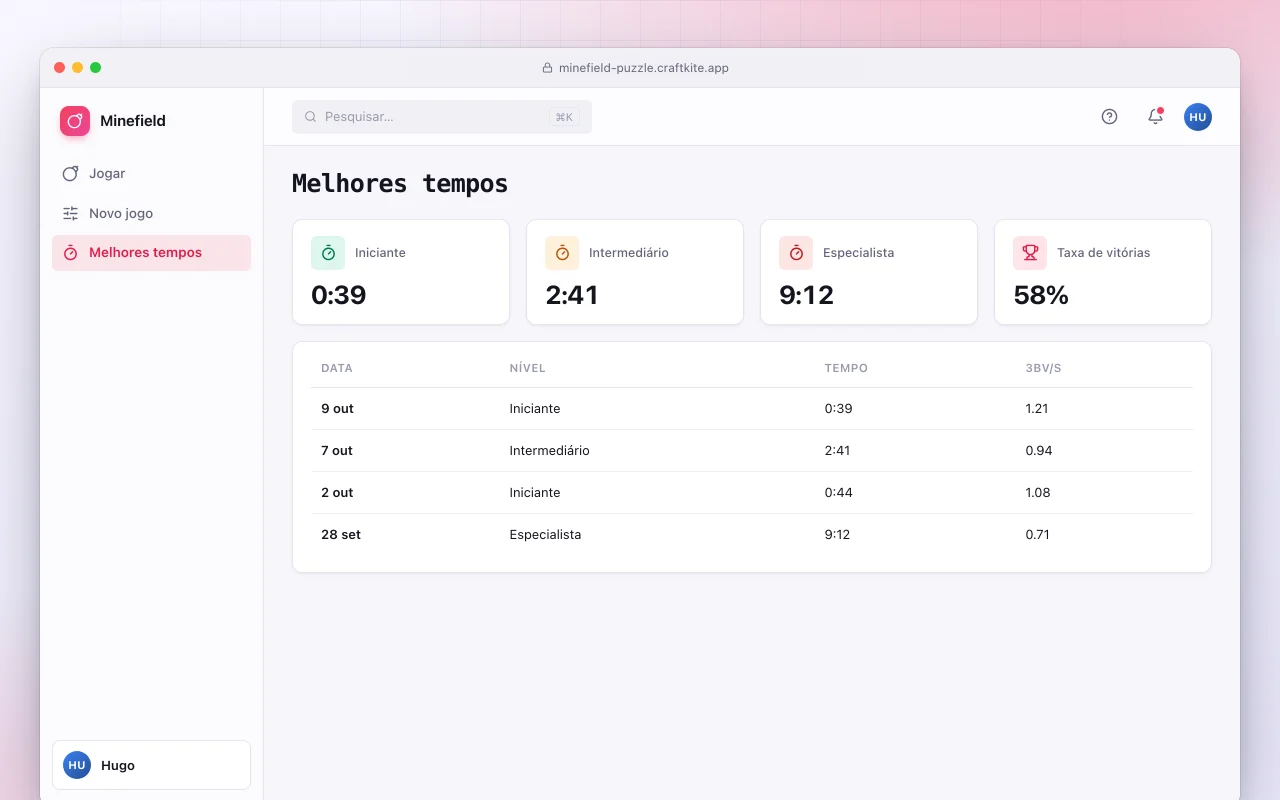Open the Novo jogo menu item

[x=151, y=213]
